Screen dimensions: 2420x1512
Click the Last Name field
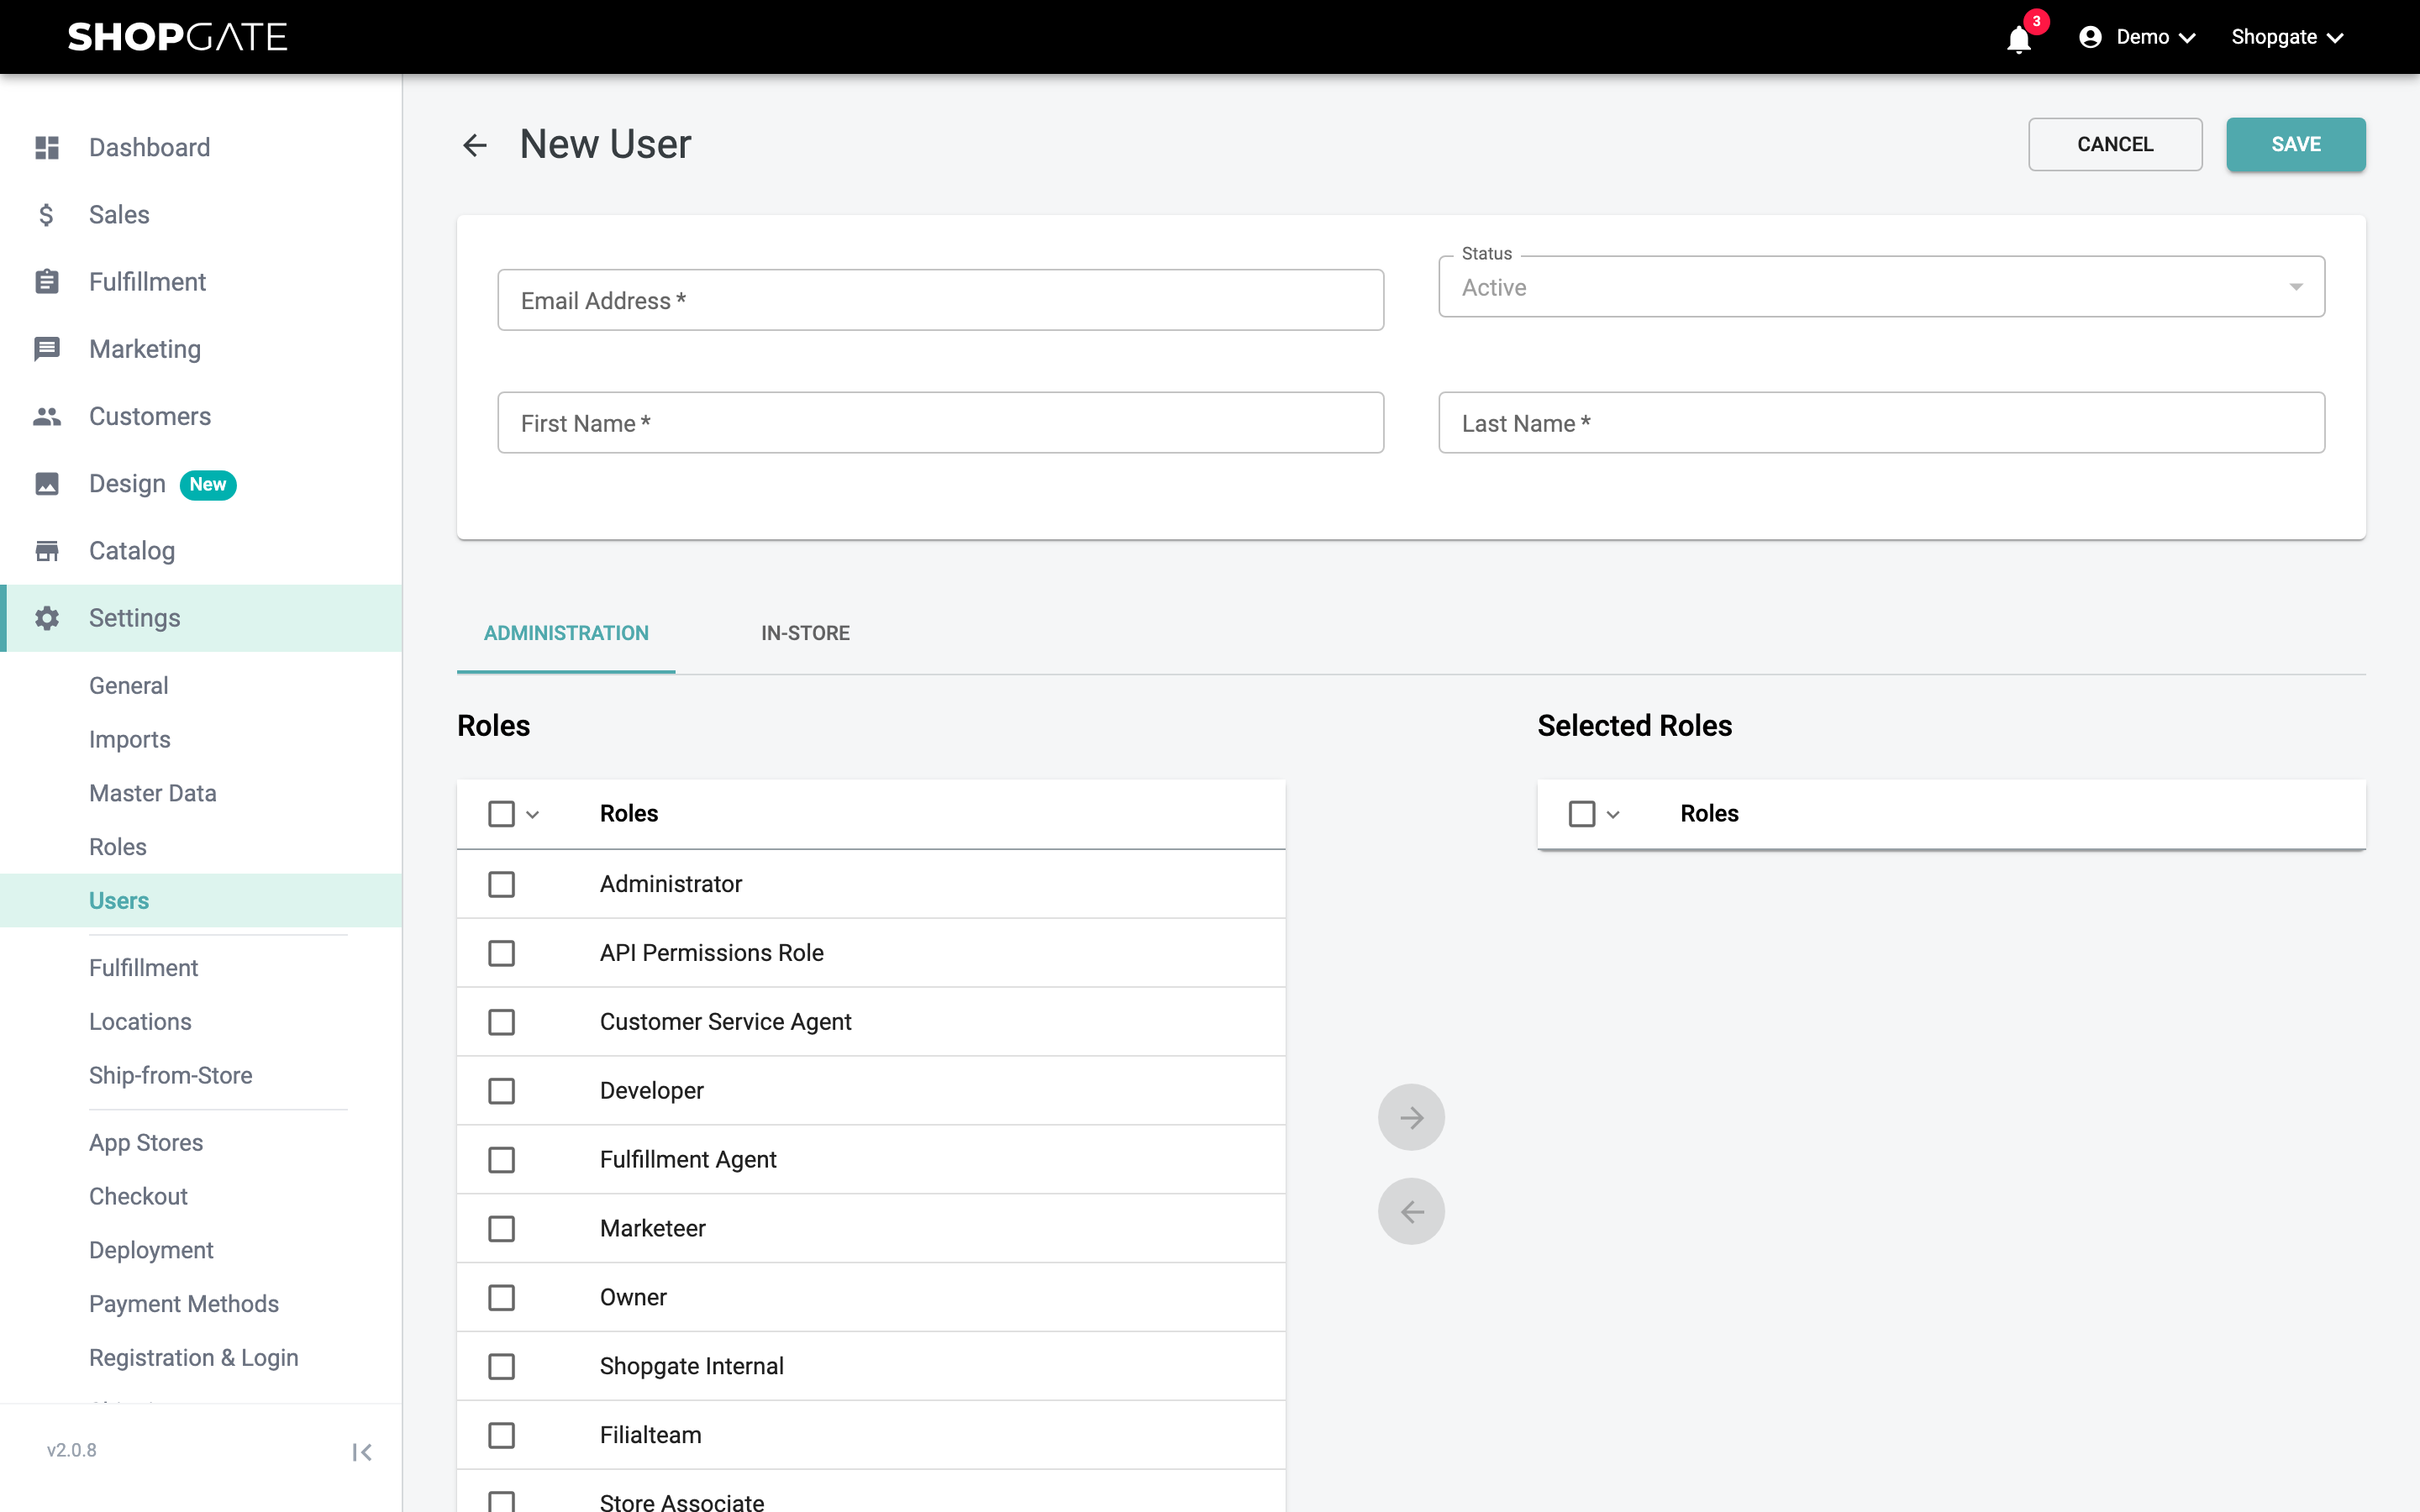(x=1881, y=423)
